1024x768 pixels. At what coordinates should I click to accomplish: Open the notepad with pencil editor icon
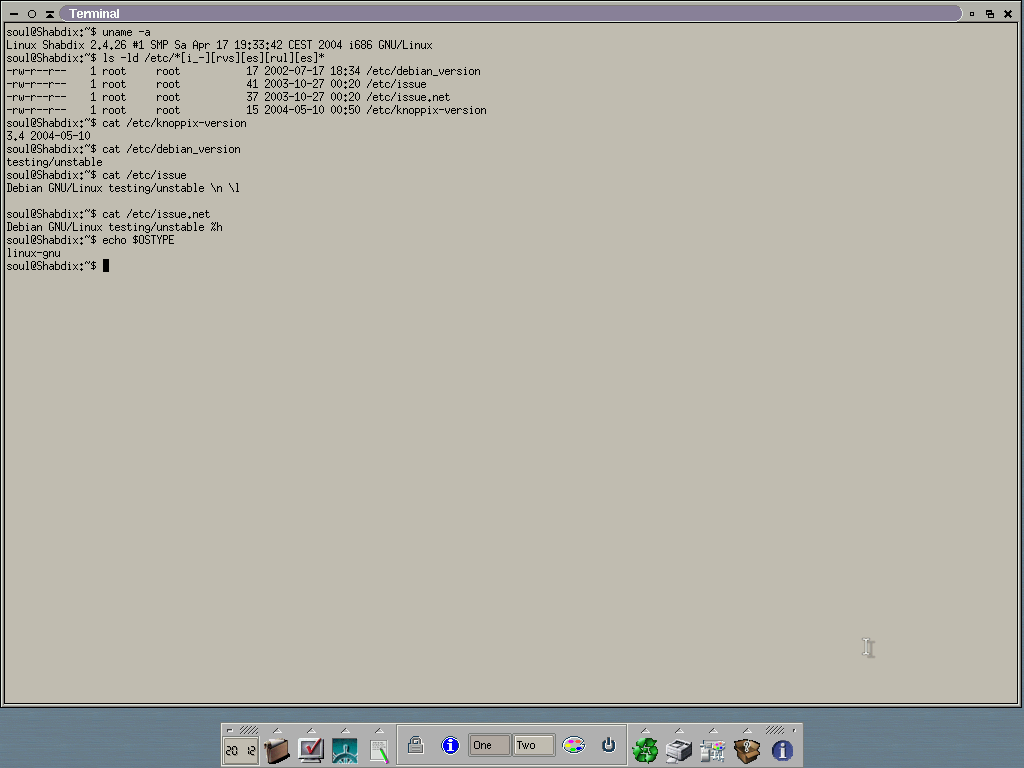[x=379, y=750]
